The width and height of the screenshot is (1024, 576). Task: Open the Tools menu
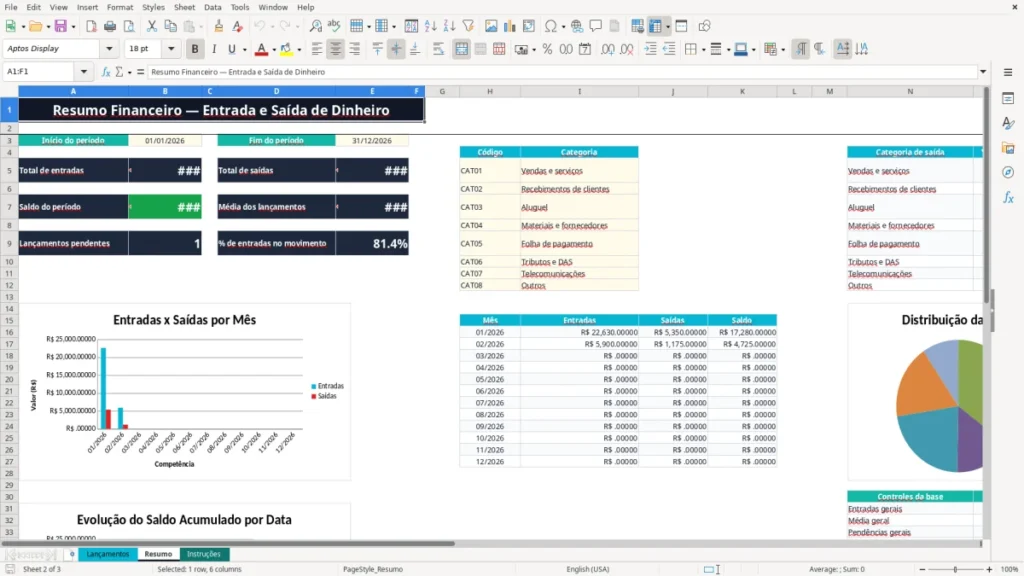pos(240,7)
